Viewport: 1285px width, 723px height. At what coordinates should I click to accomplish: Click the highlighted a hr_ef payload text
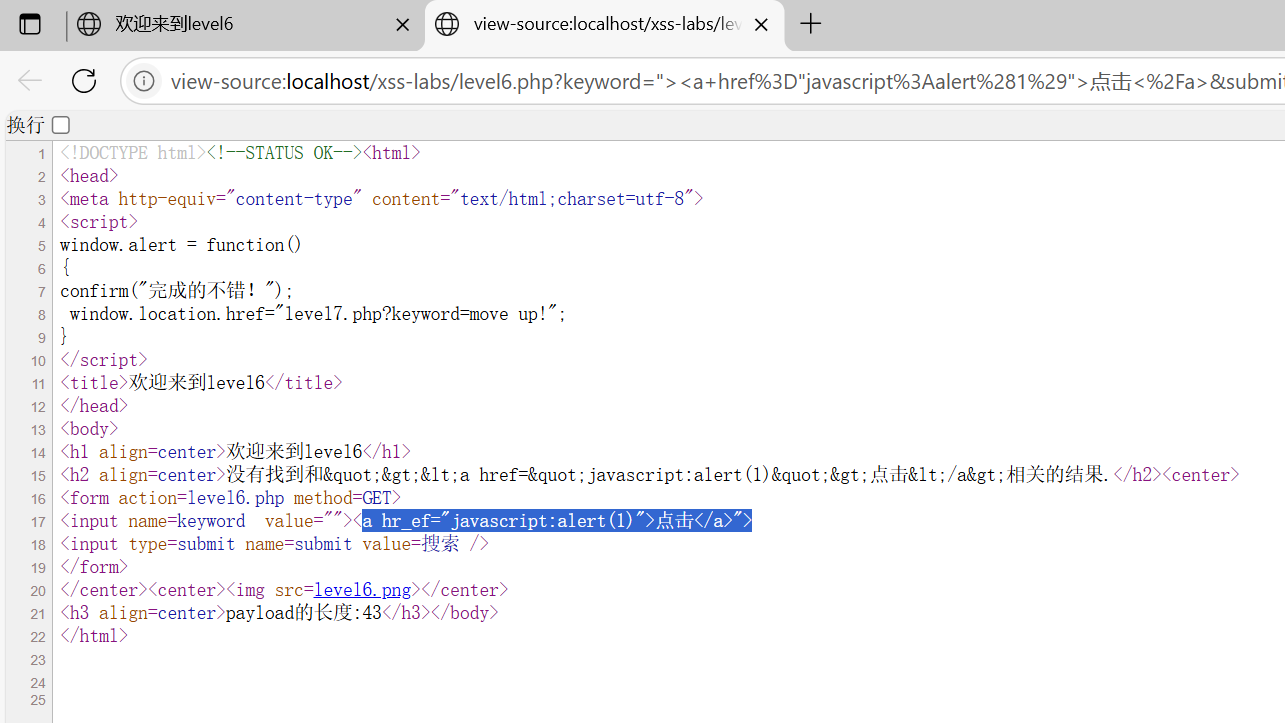point(556,521)
